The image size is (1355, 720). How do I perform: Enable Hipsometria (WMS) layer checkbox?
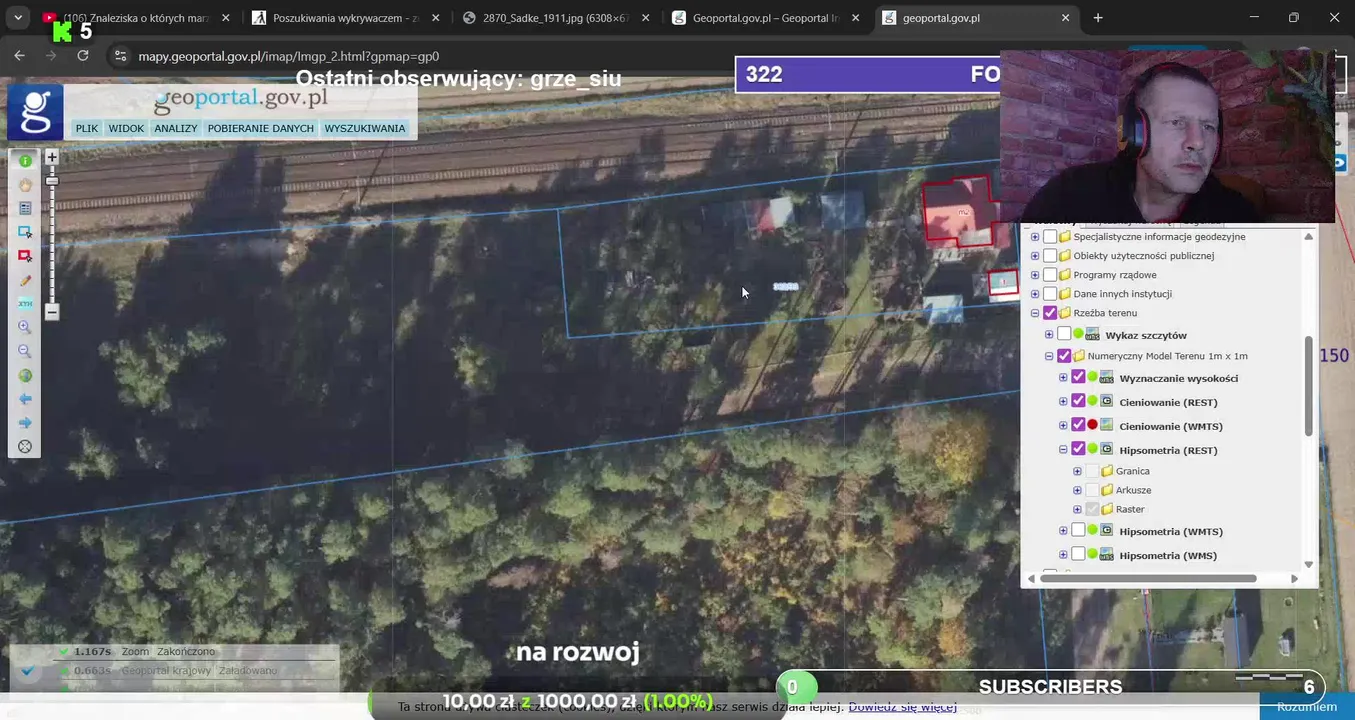click(1078, 554)
